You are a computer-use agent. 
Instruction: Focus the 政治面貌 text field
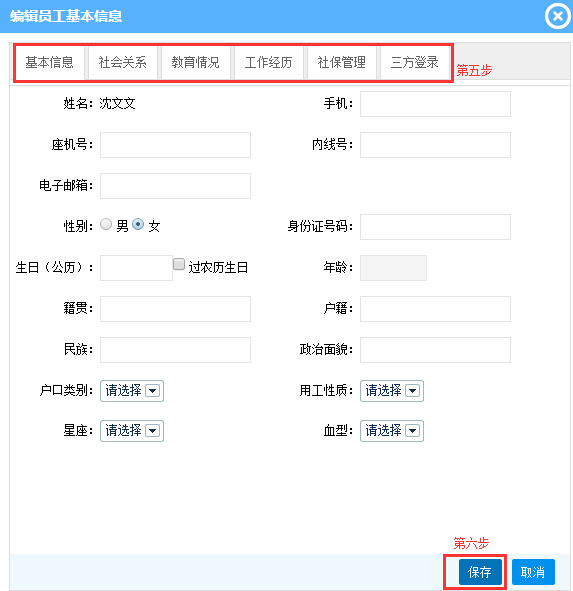pyautogui.click(x=435, y=350)
